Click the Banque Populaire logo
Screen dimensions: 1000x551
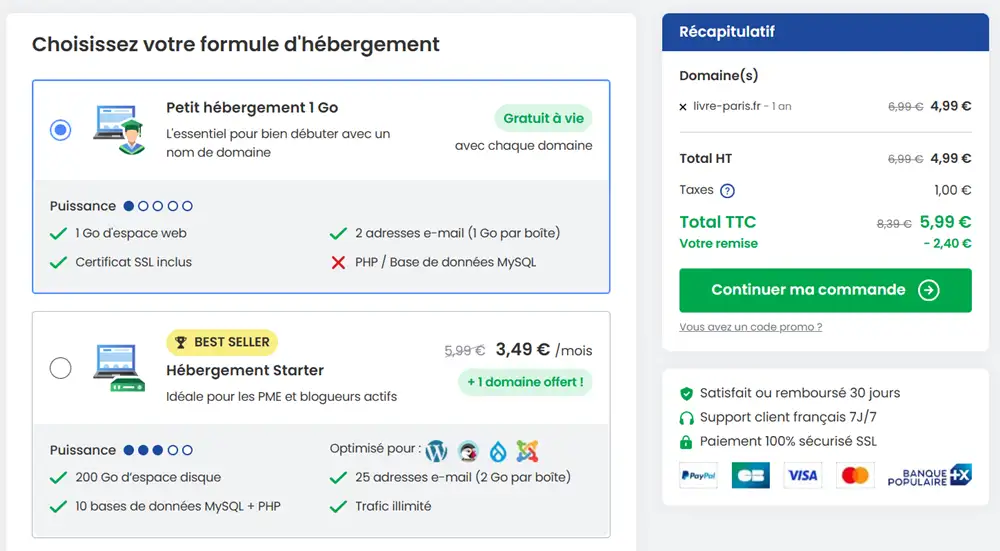tap(929, 476)
